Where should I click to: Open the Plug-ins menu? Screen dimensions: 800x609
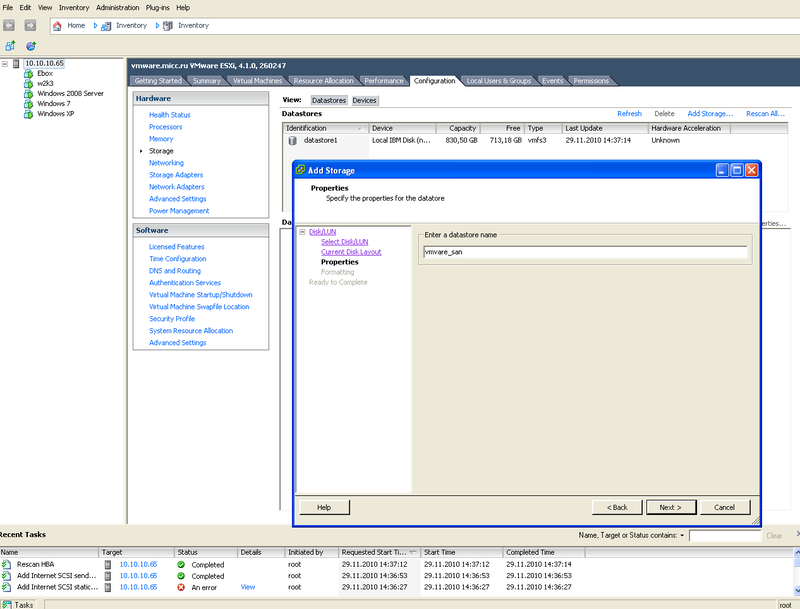tap(158, 8)
